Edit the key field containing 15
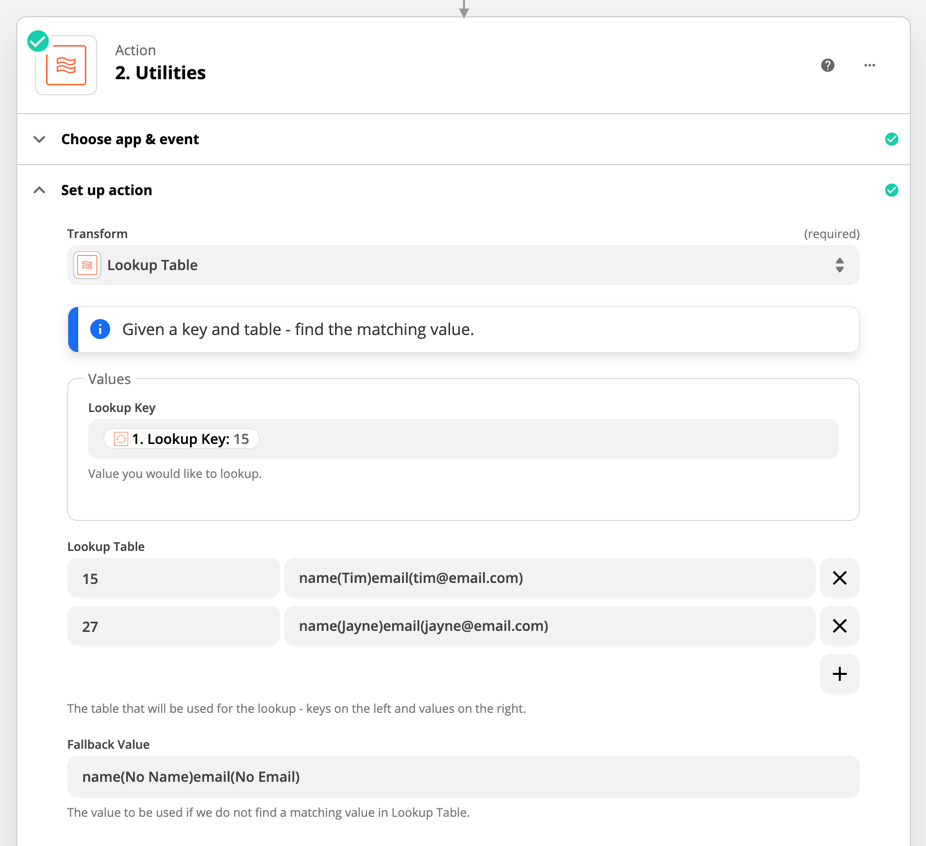The height and width of the screenshot is (846, 926). pyautogui.click(x=173, y=578)
